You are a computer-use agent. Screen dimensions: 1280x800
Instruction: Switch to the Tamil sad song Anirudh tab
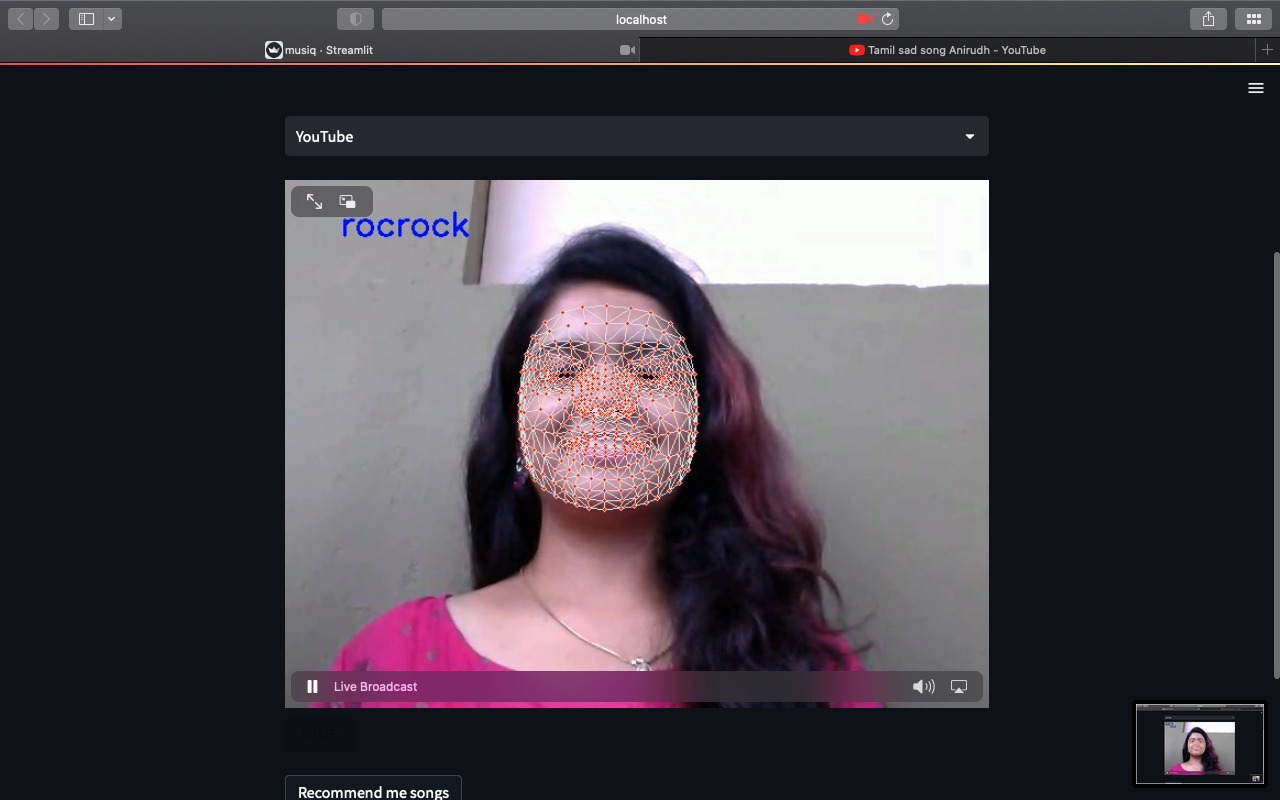coord(947,49)
